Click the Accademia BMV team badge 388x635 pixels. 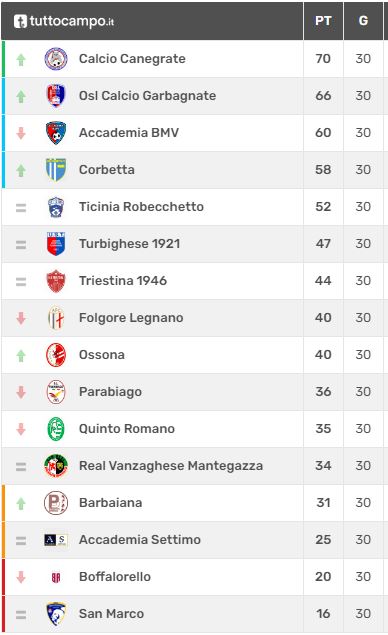coord(56,133)
